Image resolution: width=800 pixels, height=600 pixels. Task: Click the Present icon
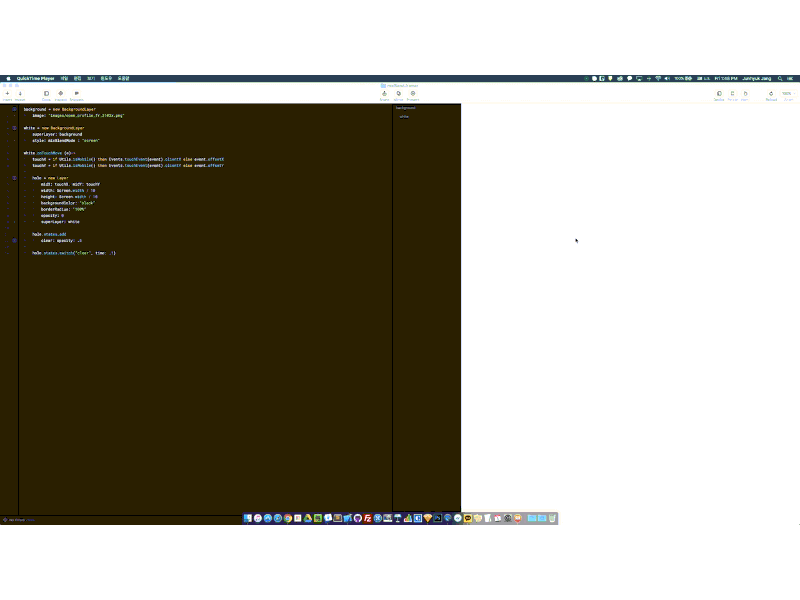coord(413,93)
